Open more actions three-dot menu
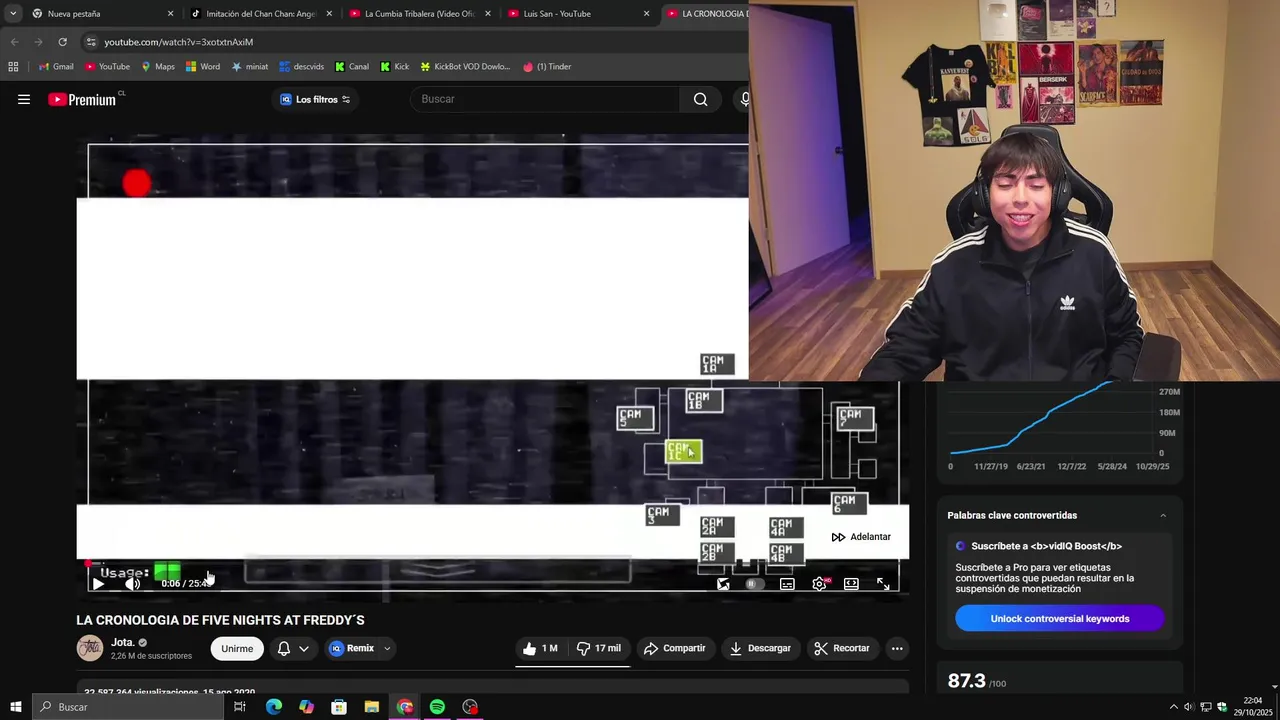 pyautogui.click(x=897, y=648)
